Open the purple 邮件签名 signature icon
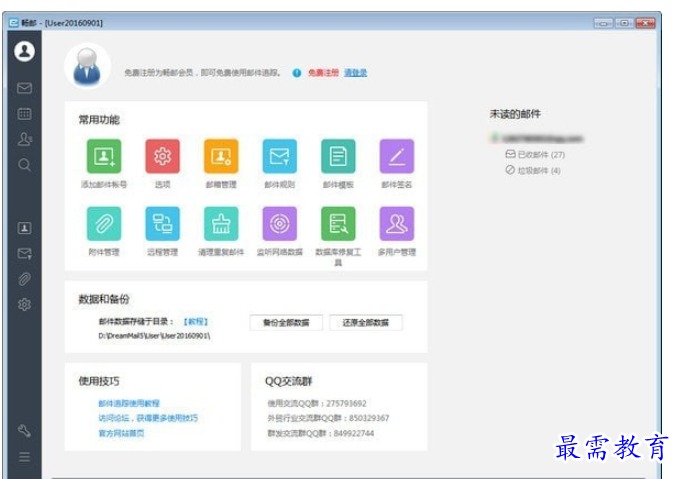The width and height of the screenshot is (677, 479). coord(397,156)
